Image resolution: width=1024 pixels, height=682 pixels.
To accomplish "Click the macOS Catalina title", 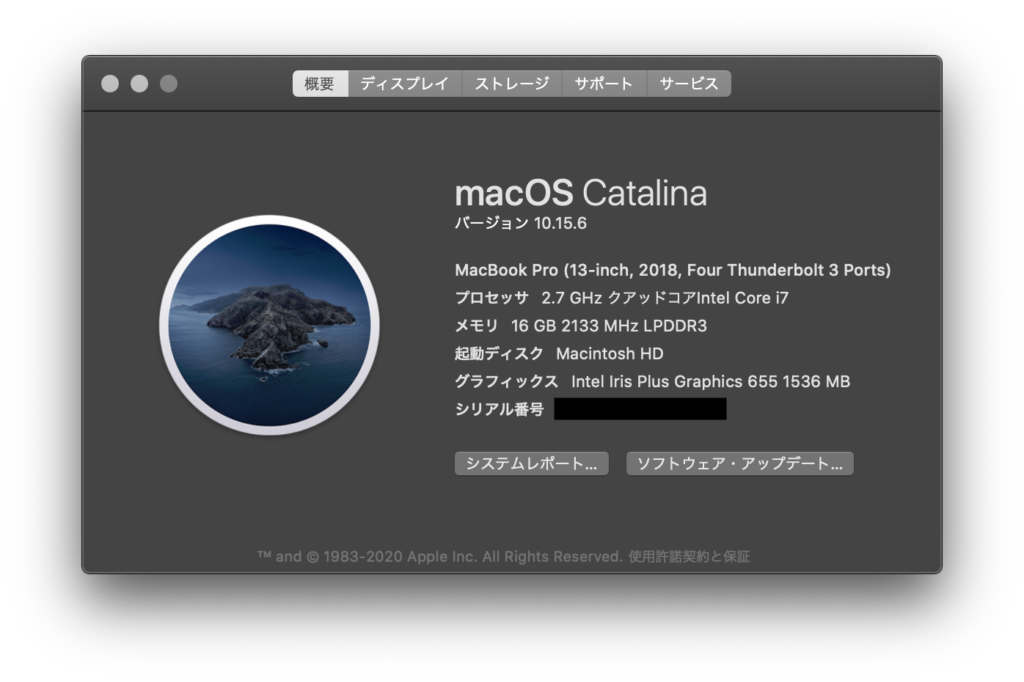I will click(x=581, y=193).
